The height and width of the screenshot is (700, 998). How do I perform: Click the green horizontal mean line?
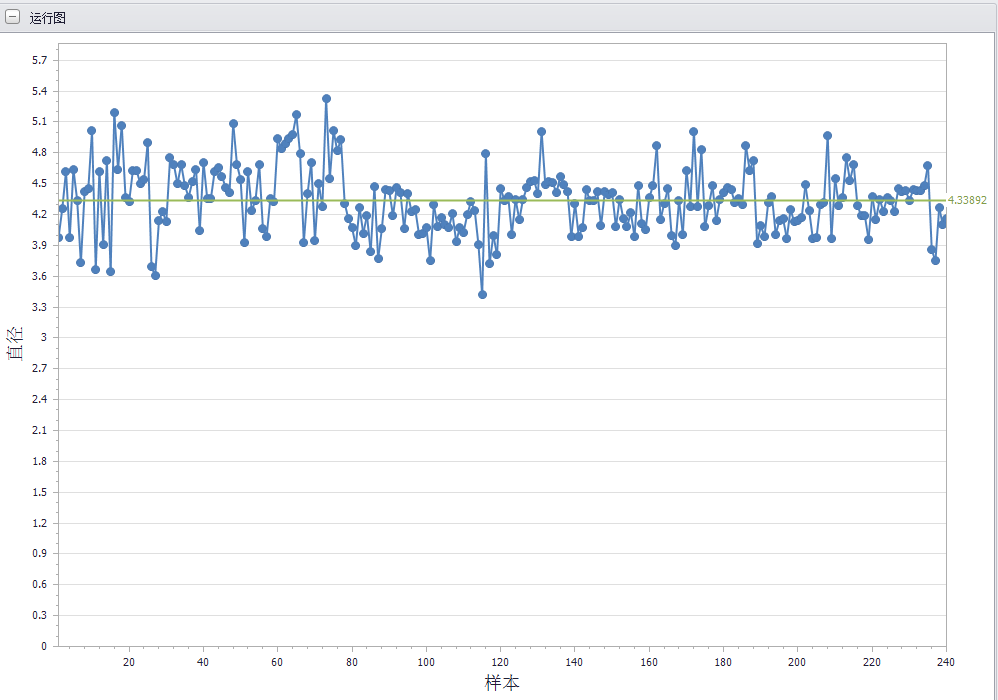pyautogui.click(x=600, y=200)
